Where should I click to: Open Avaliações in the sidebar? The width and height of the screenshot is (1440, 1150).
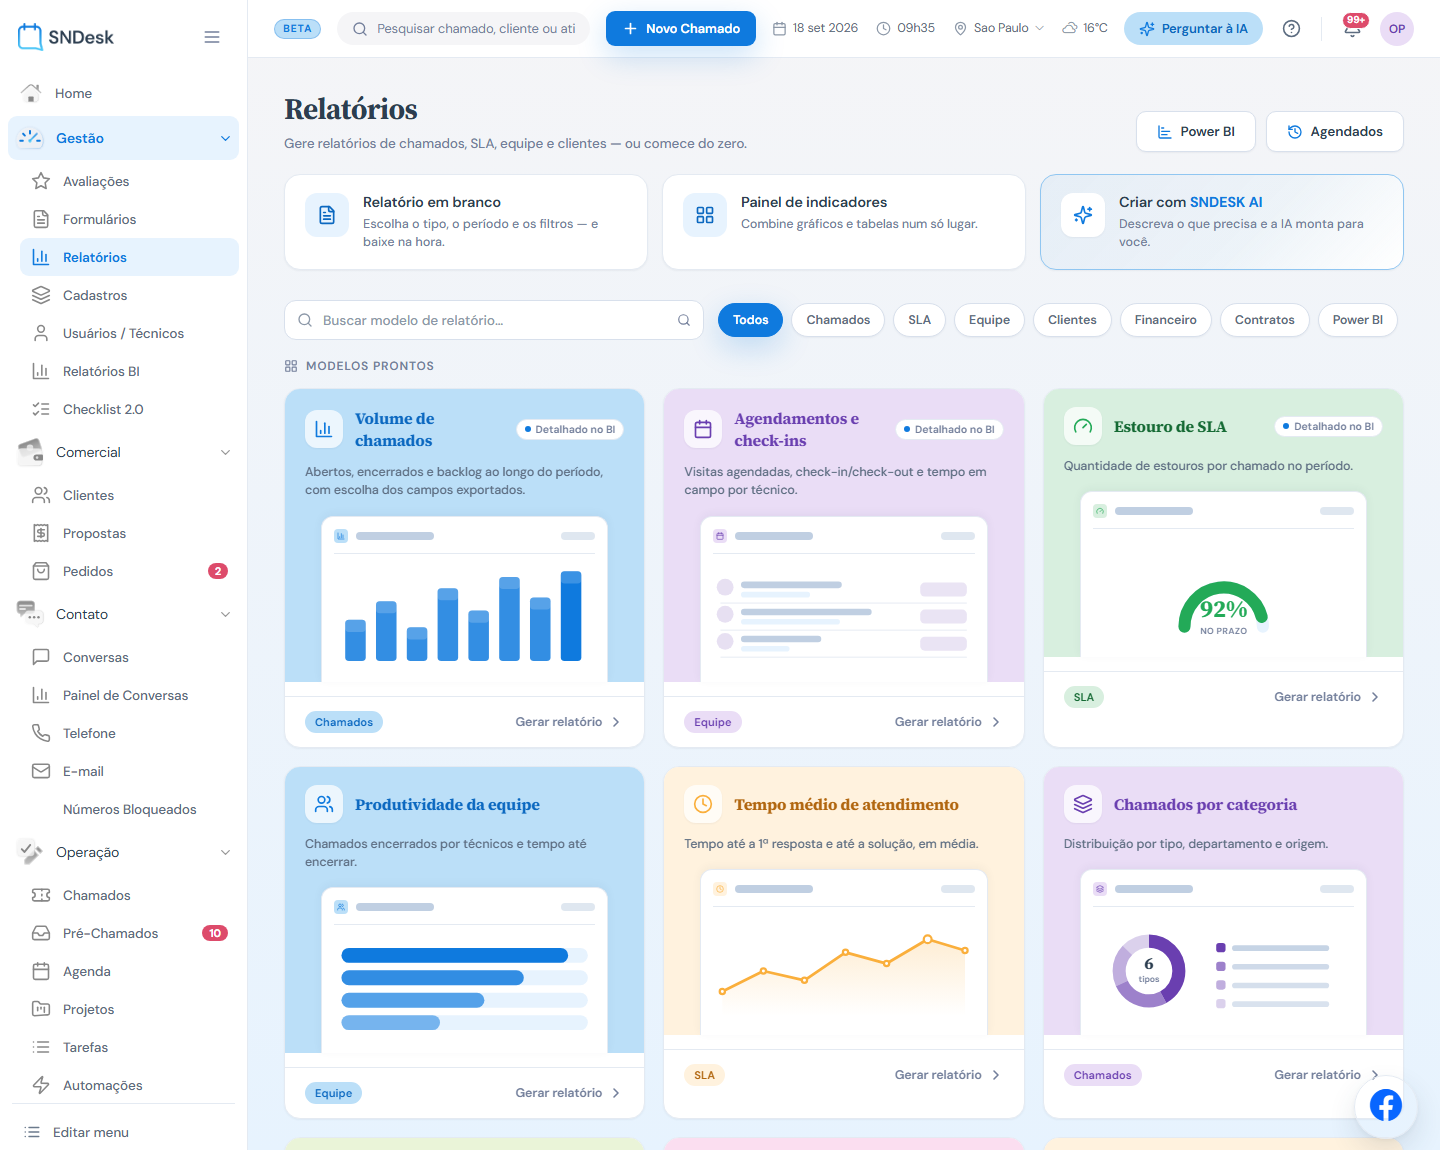click(129, 181)
